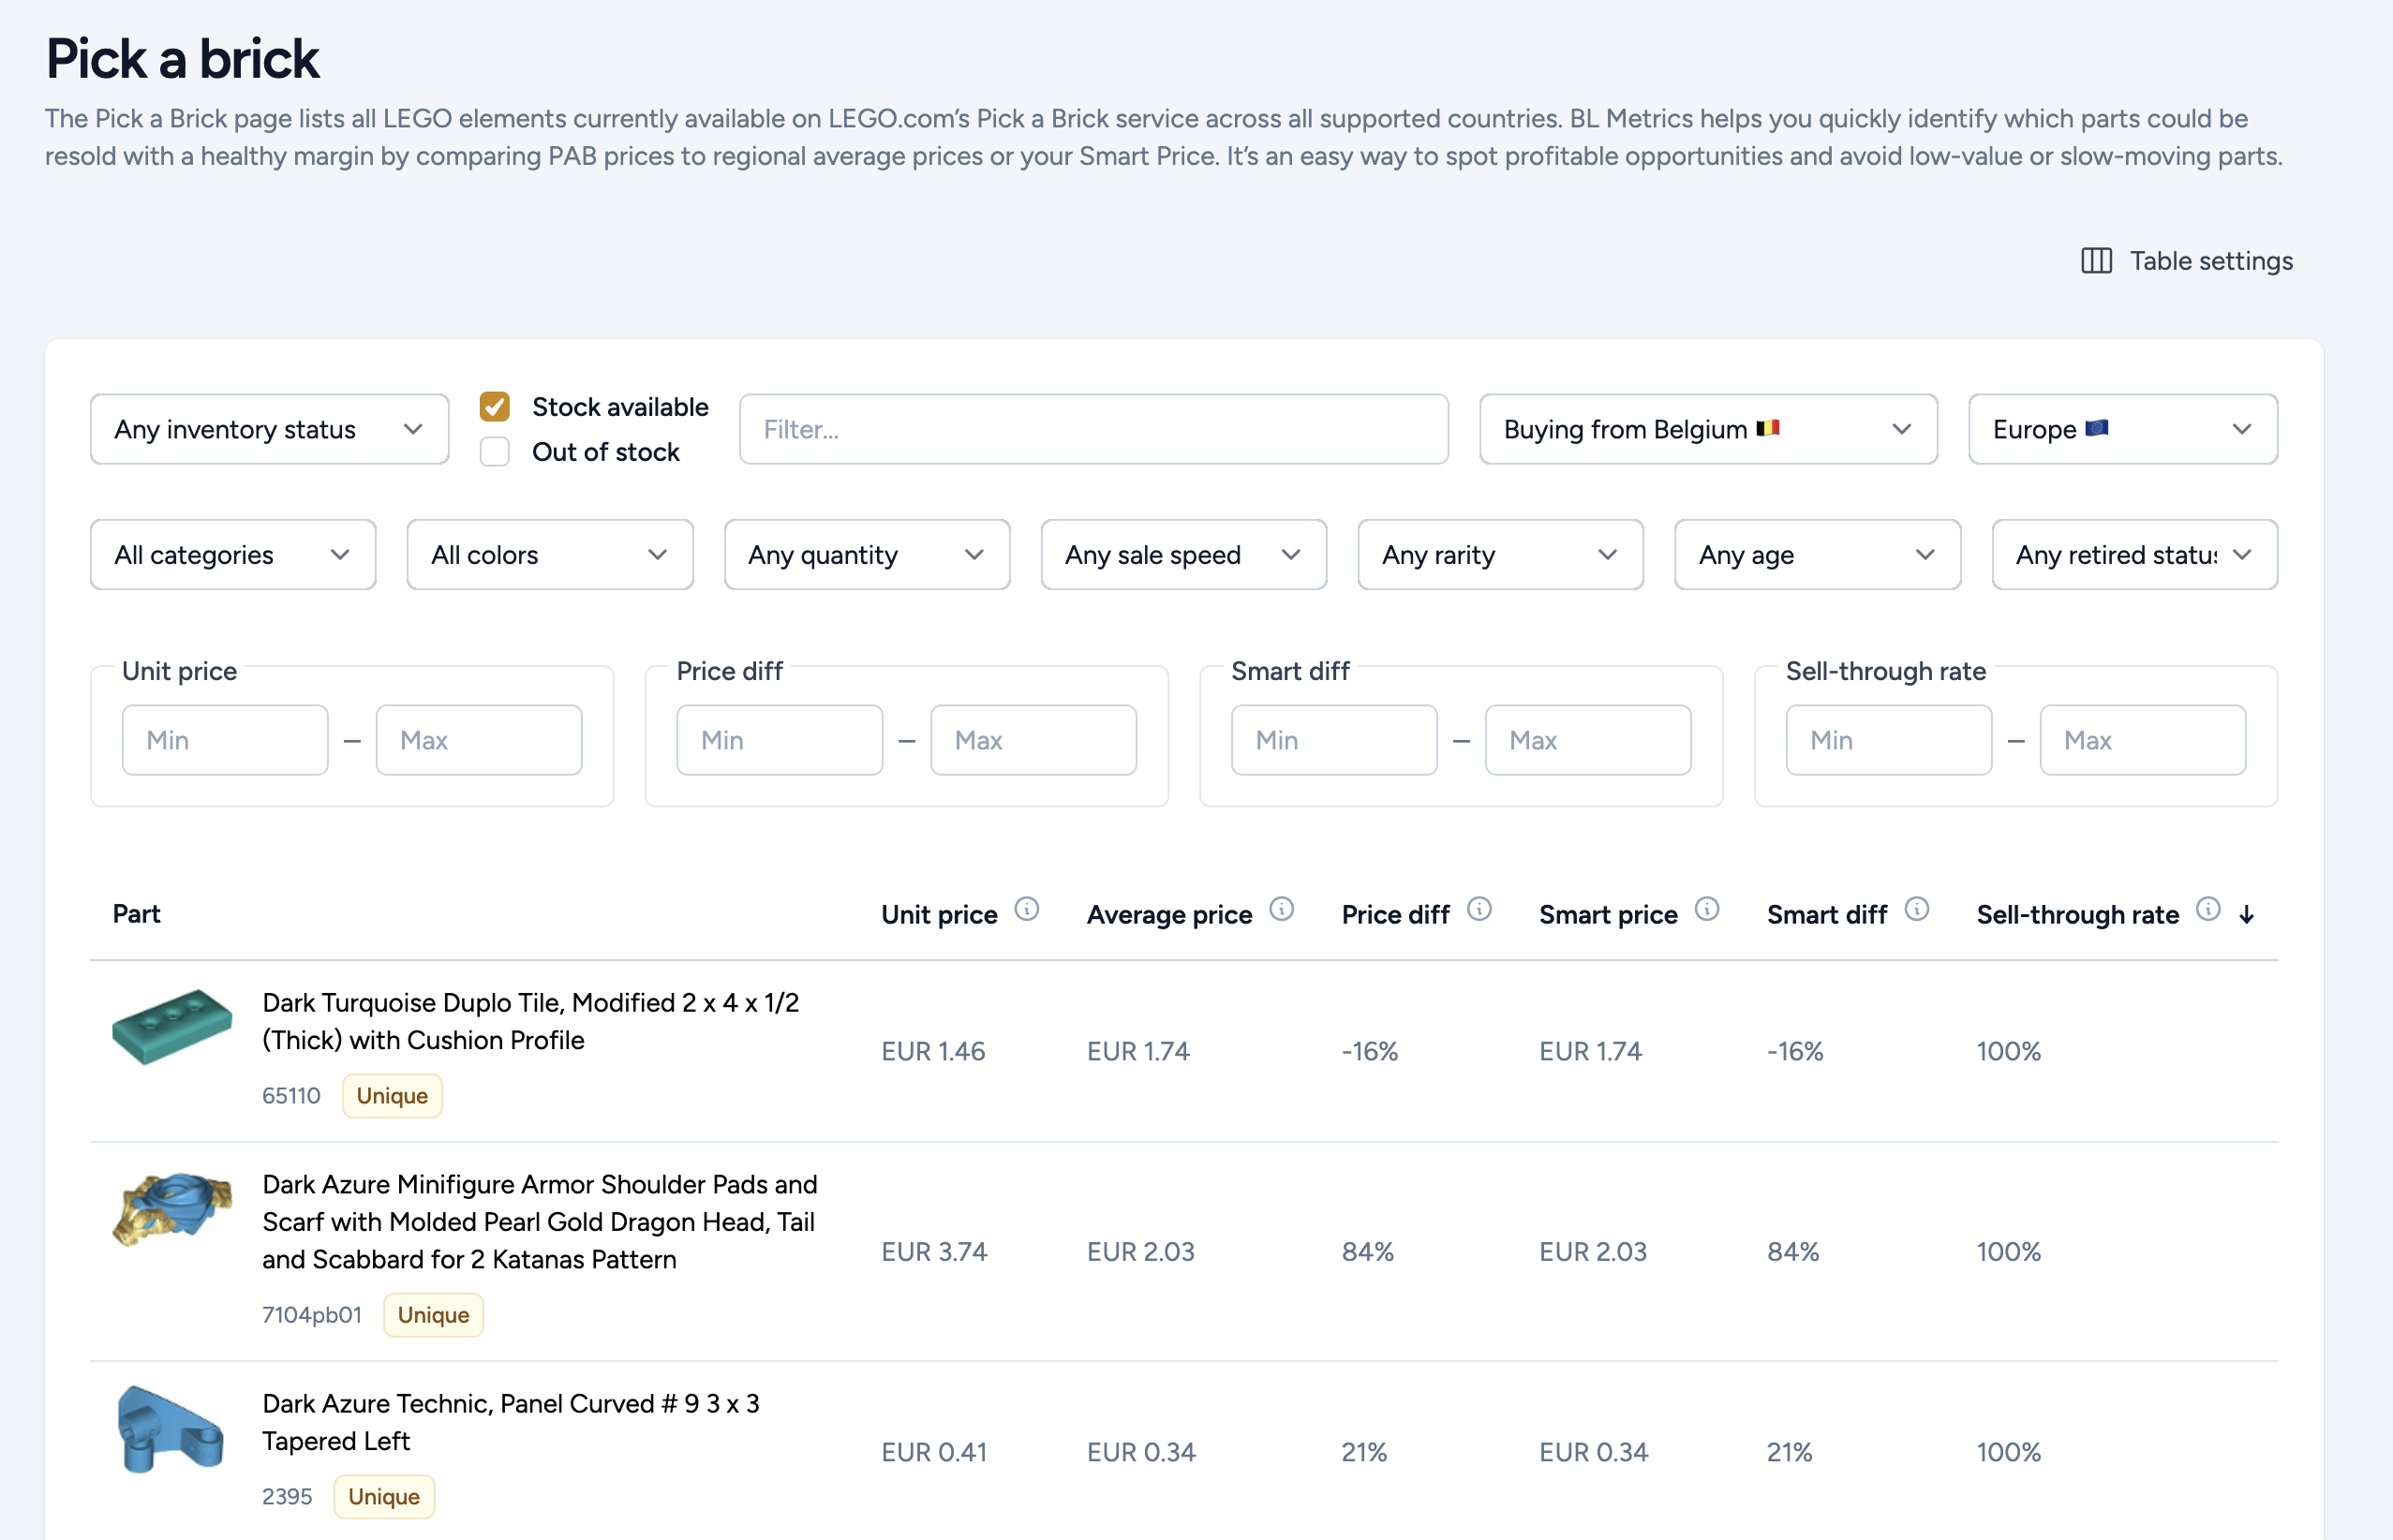This screenshot has width=2393, height=1540.
Task: Click info icon beside Average price header
Action: pyautogui.click(x=1281, y=909)
